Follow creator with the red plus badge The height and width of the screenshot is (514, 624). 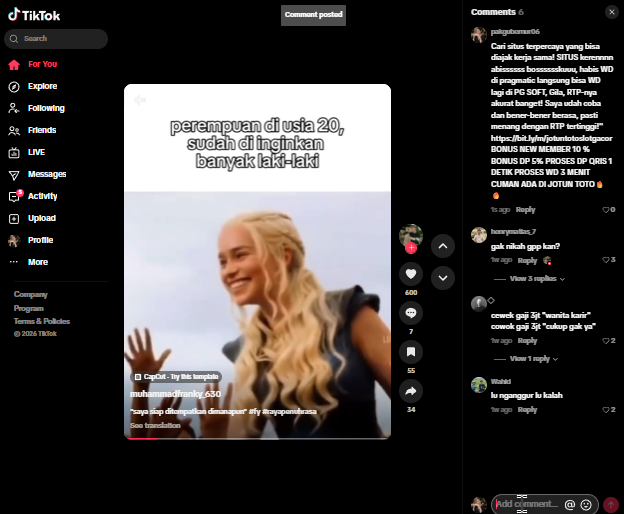pyautogui.click(x=411, y=248)
